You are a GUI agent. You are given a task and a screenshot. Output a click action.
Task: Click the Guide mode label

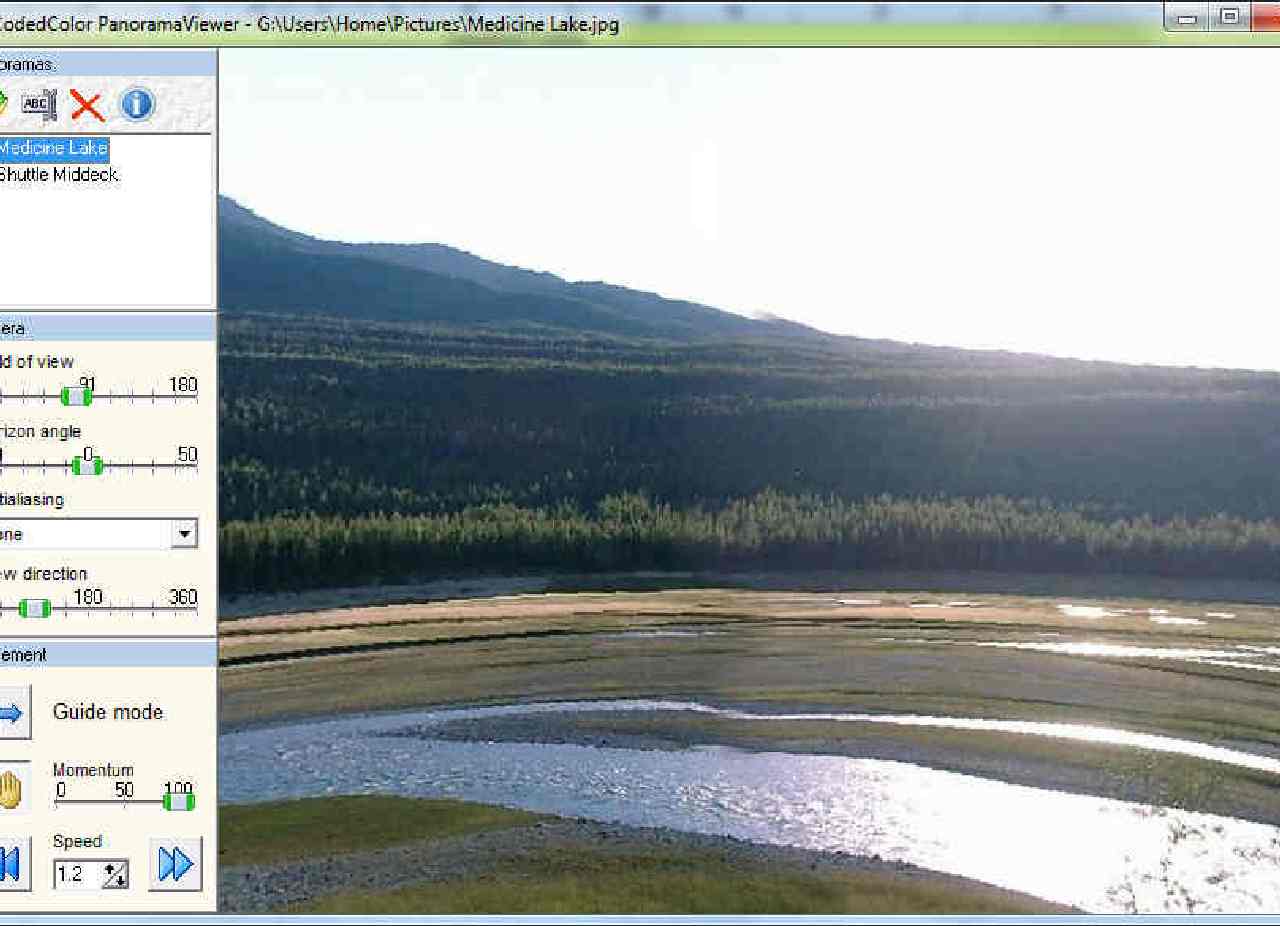click(108, 712)
